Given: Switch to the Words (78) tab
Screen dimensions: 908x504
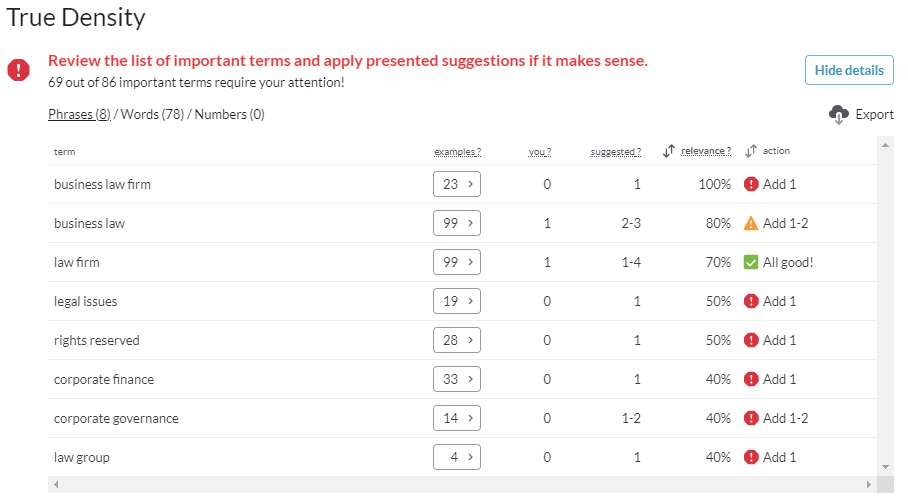Looking at the screenshot, I should tap(152, 115).
